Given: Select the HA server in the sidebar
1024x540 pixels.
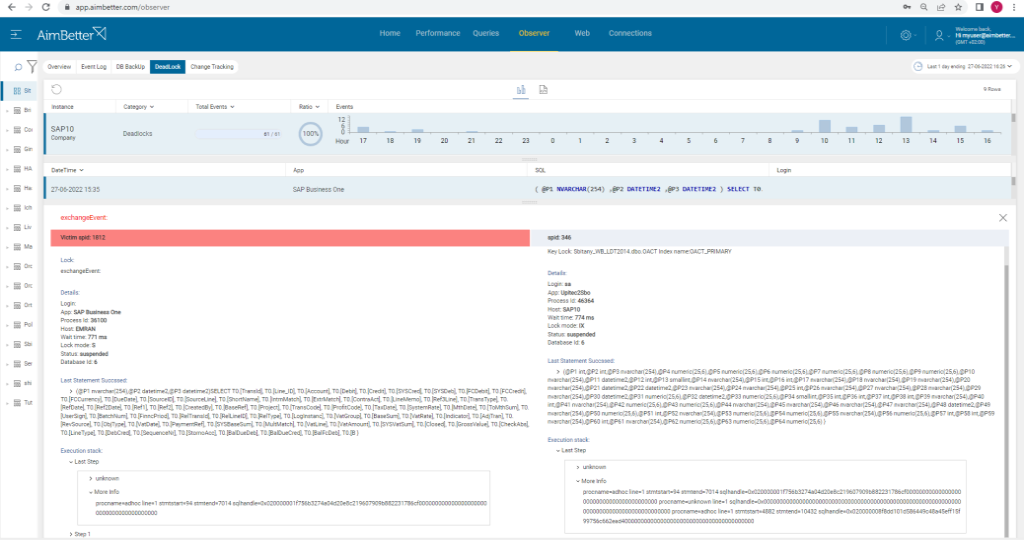Looking at the screenshot, I should 22,169.
